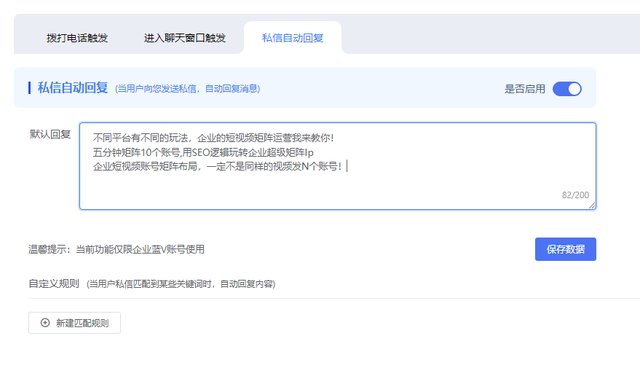Switch to the 拨打电话触发 tab
Screen dimensions: 640x384
tap(77, 38)
